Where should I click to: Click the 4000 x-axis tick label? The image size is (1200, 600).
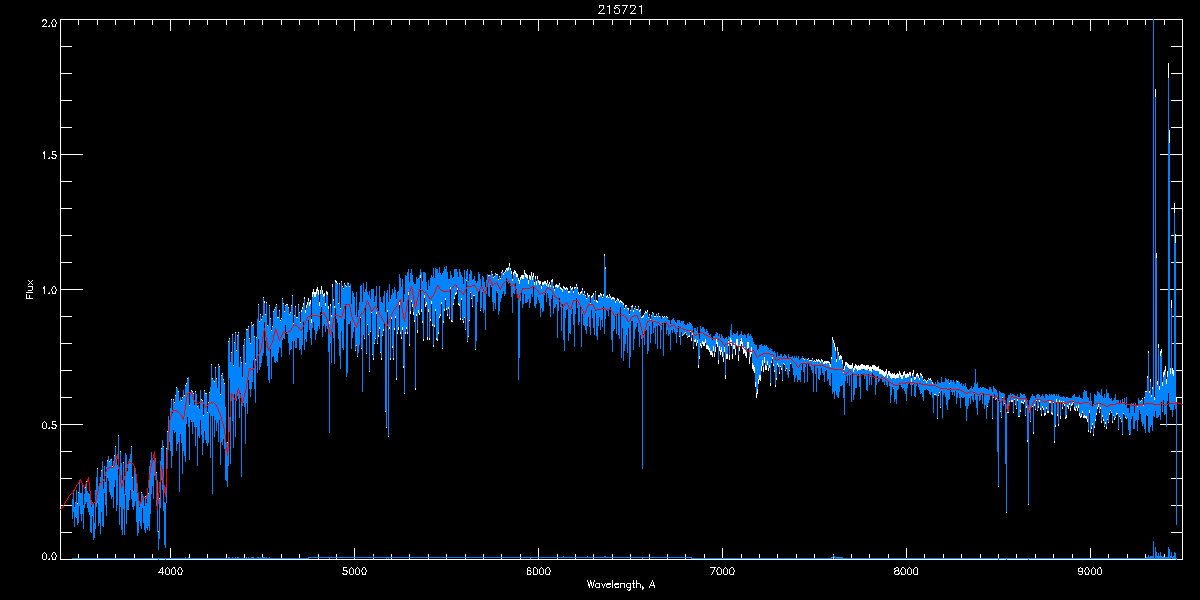pyautogui.click(x=170, y=572)
